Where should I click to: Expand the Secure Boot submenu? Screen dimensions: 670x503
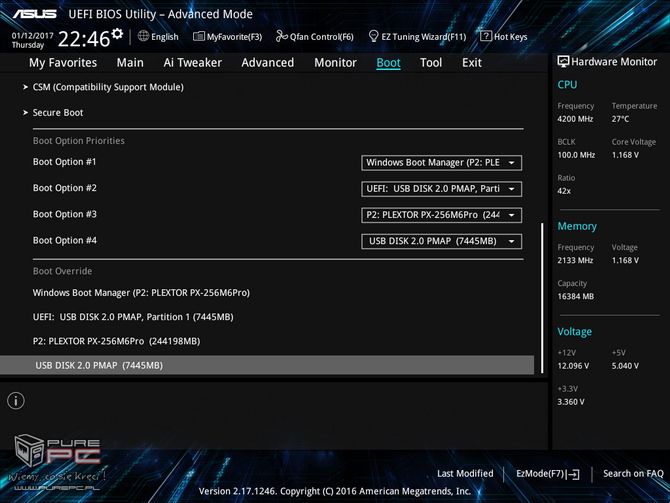tap(58, 113)
